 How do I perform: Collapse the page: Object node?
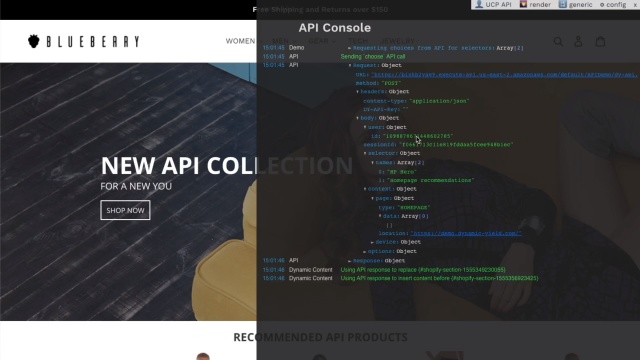point(372,198)
